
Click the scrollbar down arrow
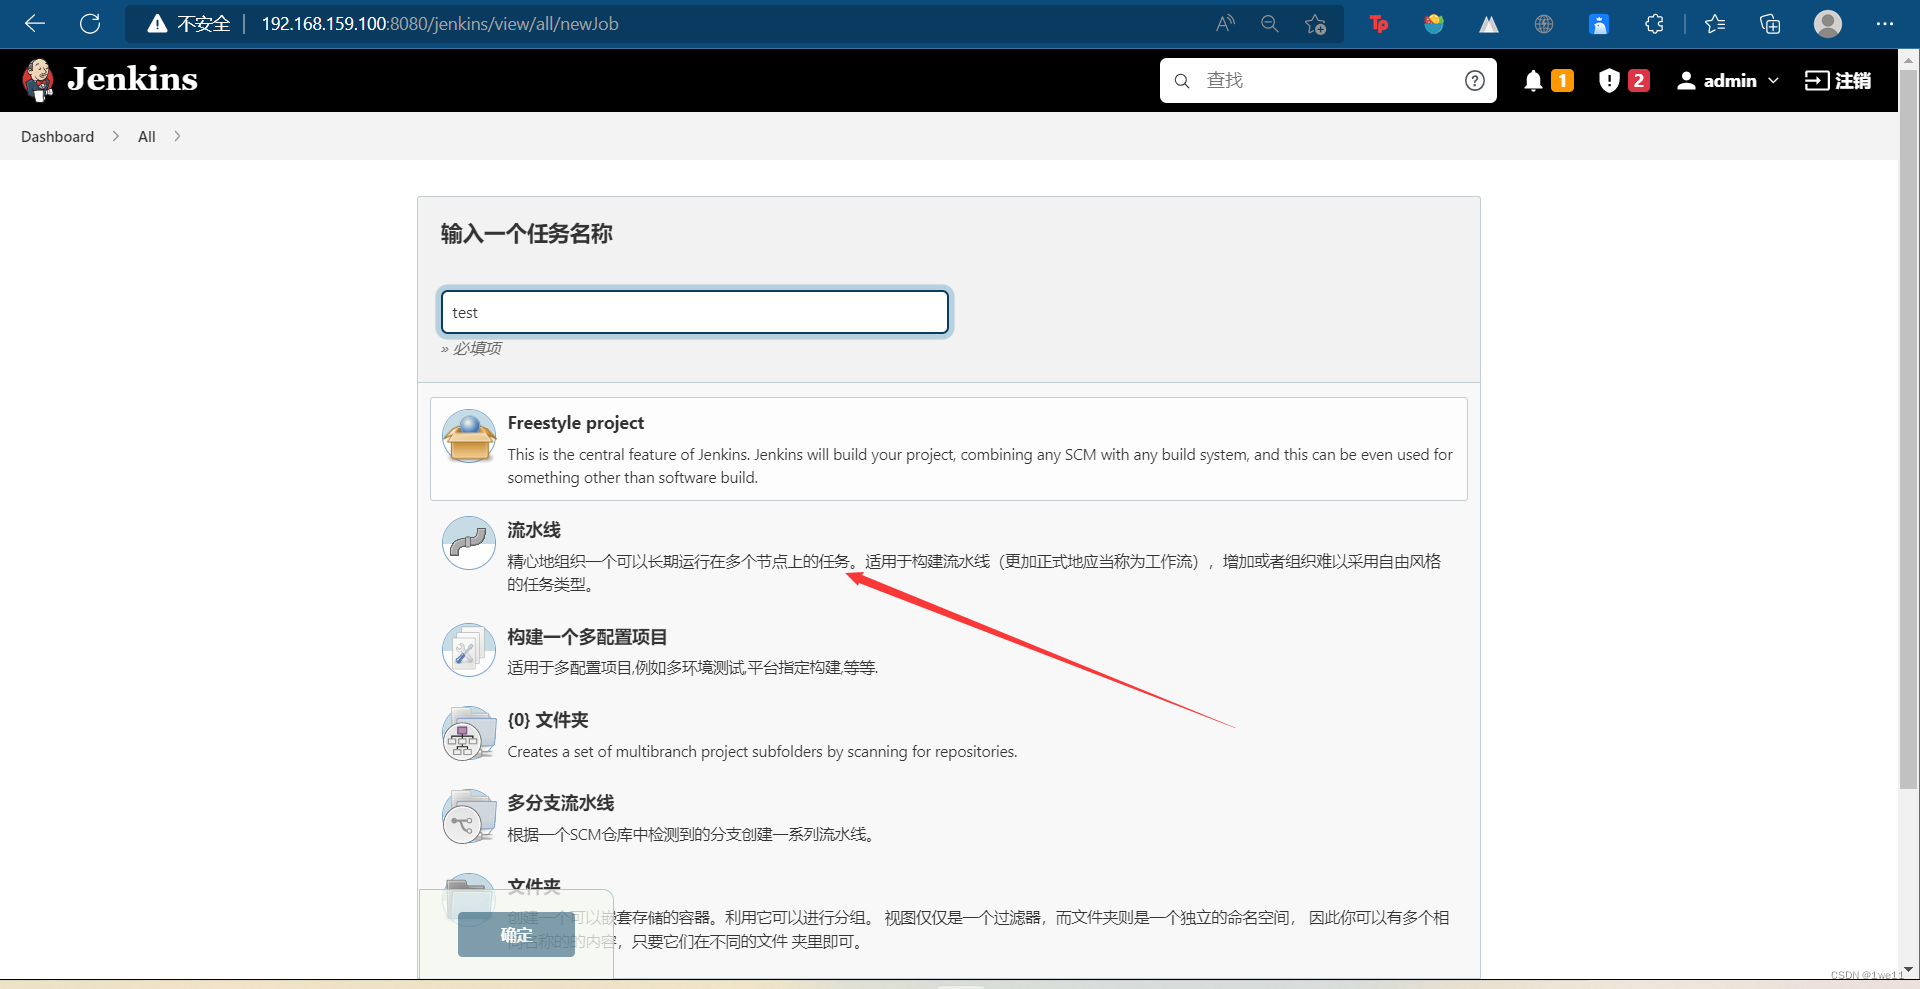coord(1909,970)
